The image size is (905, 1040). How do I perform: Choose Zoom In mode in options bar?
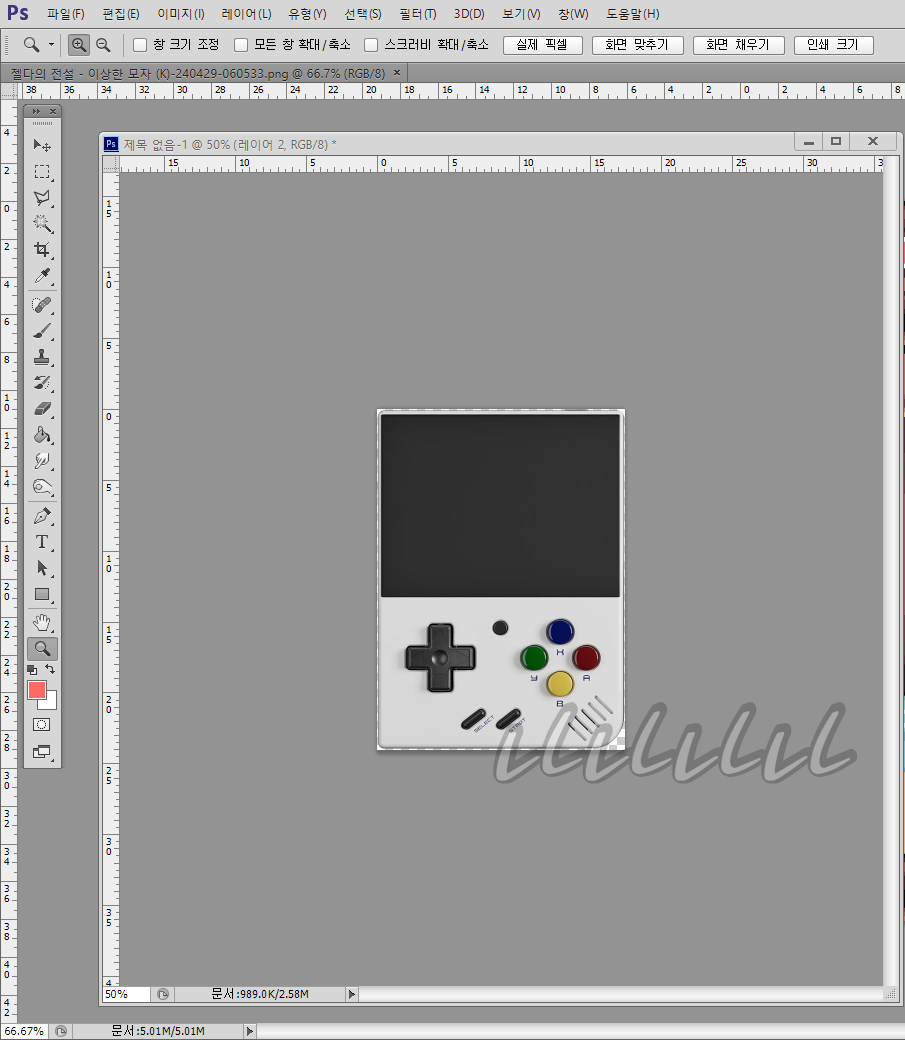79,44
